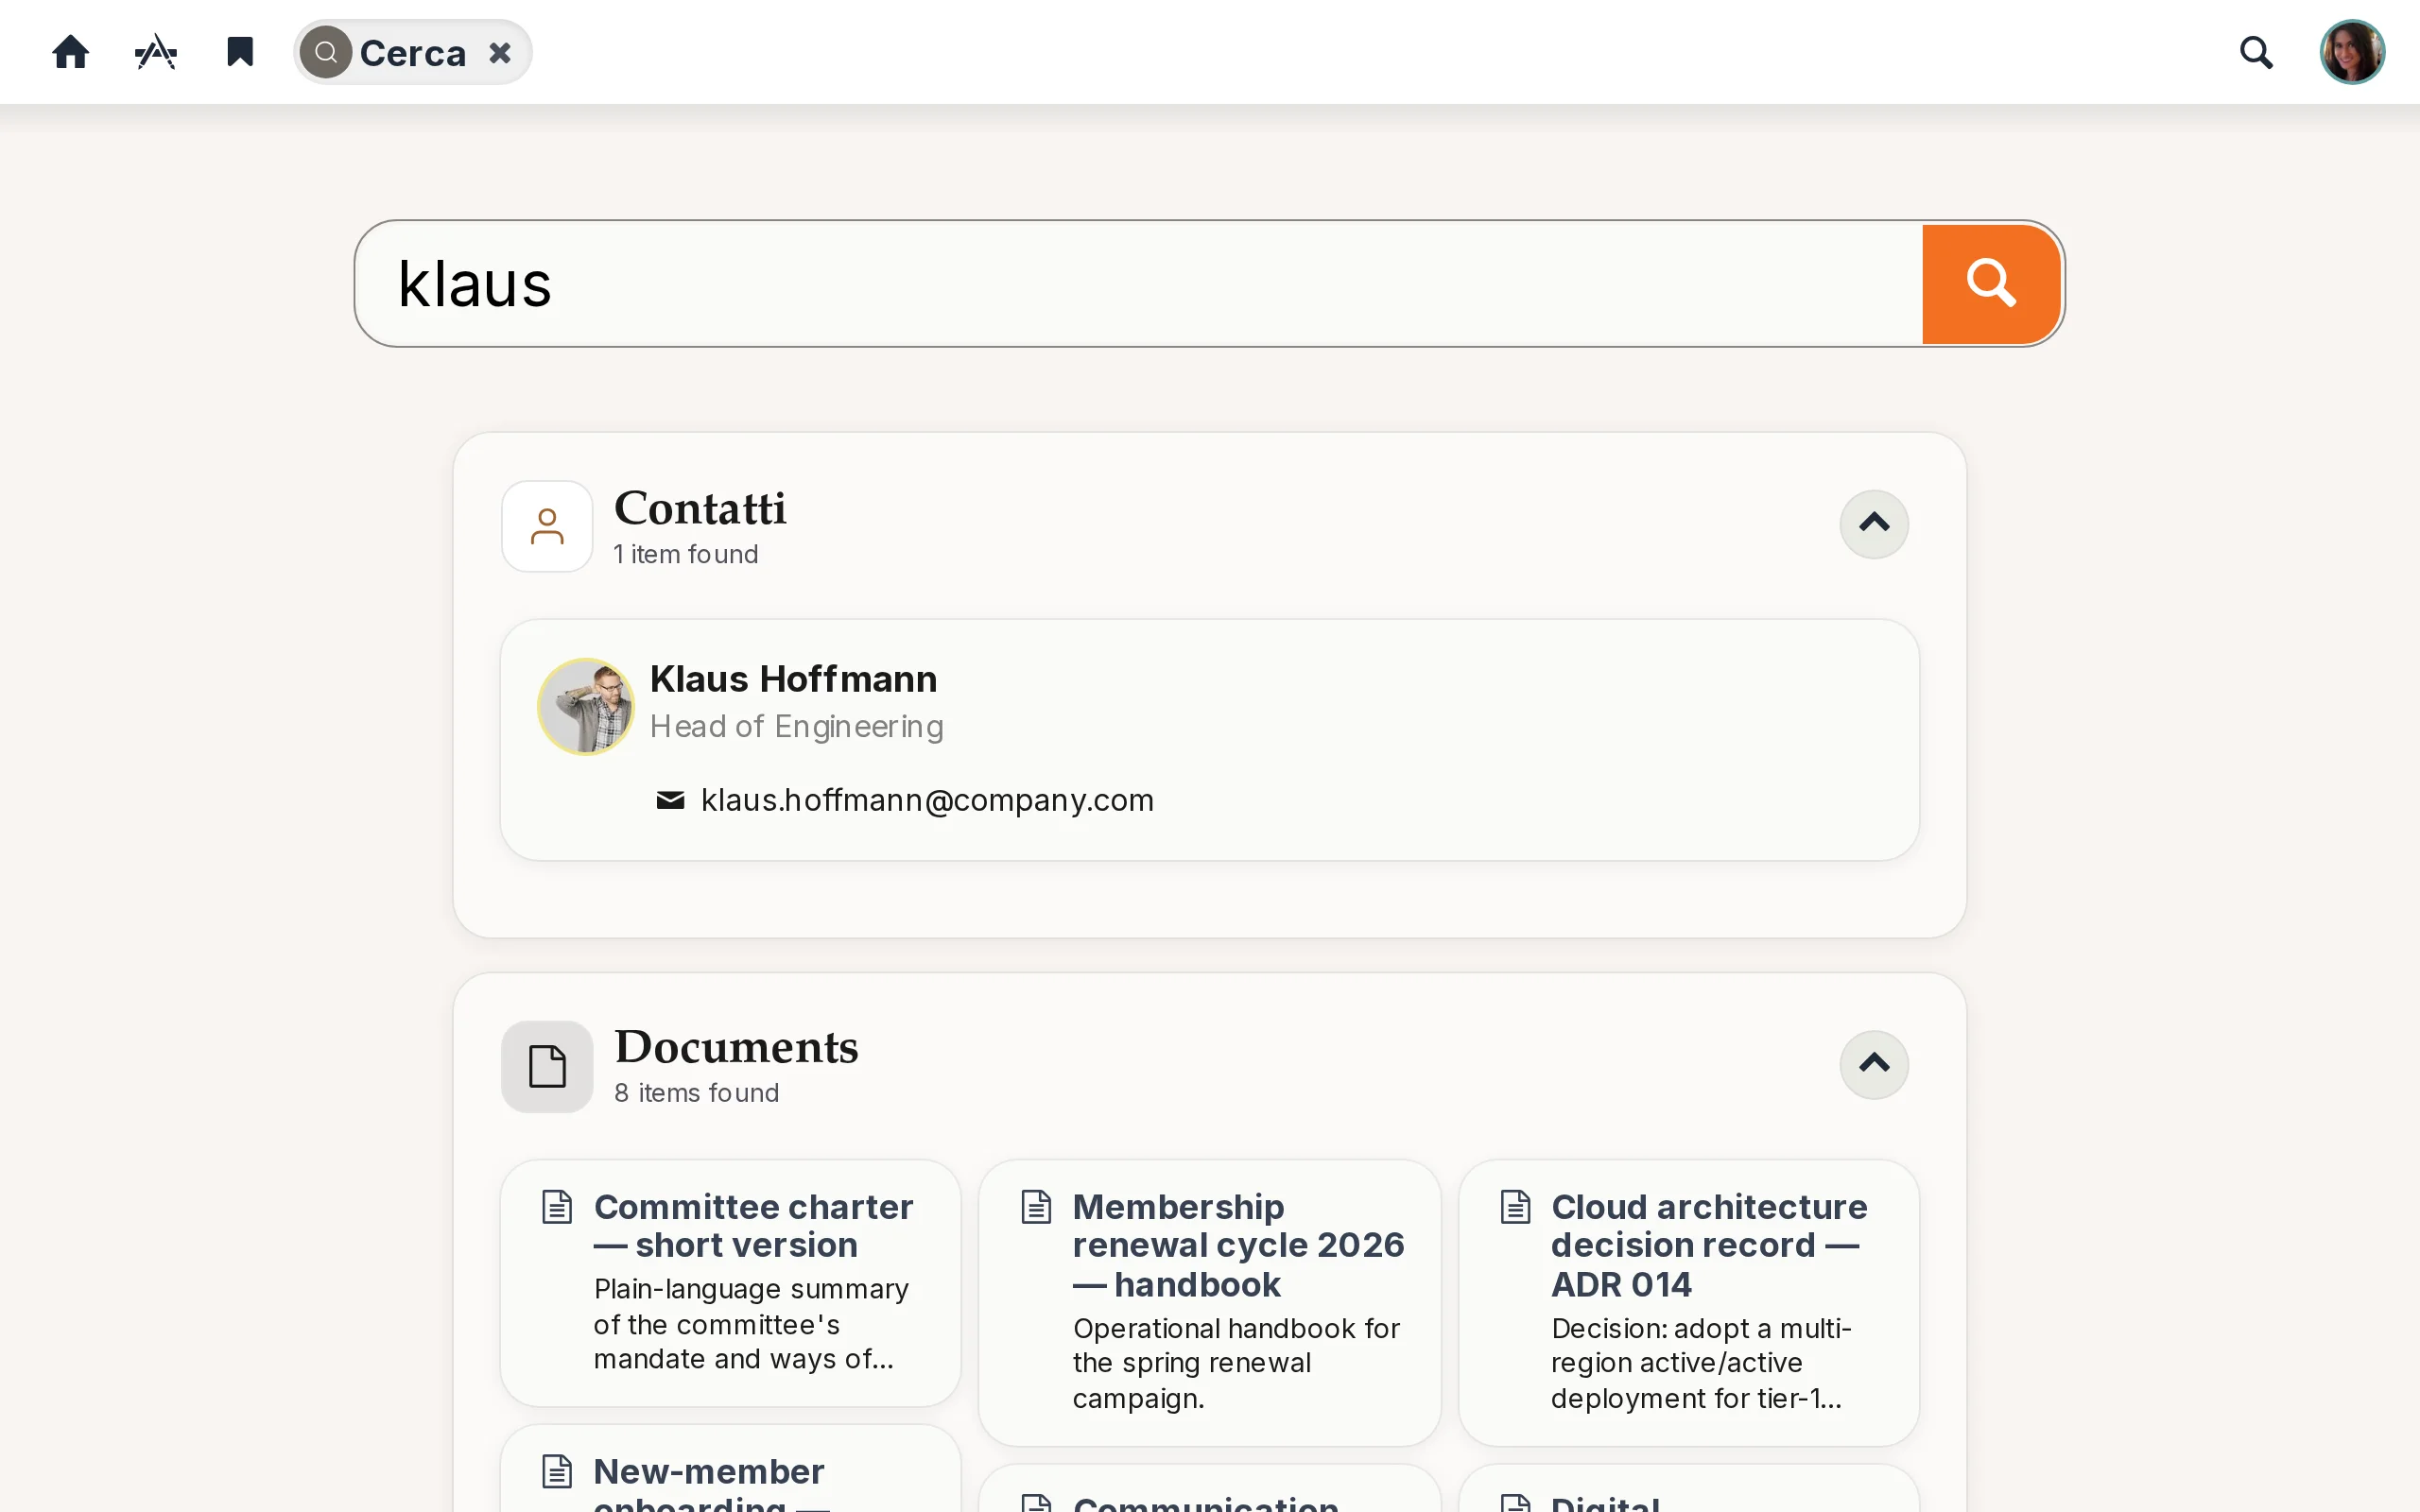
Task: Click the Contatti person icon
Action: pyautogui.click(x=547, y=526)
